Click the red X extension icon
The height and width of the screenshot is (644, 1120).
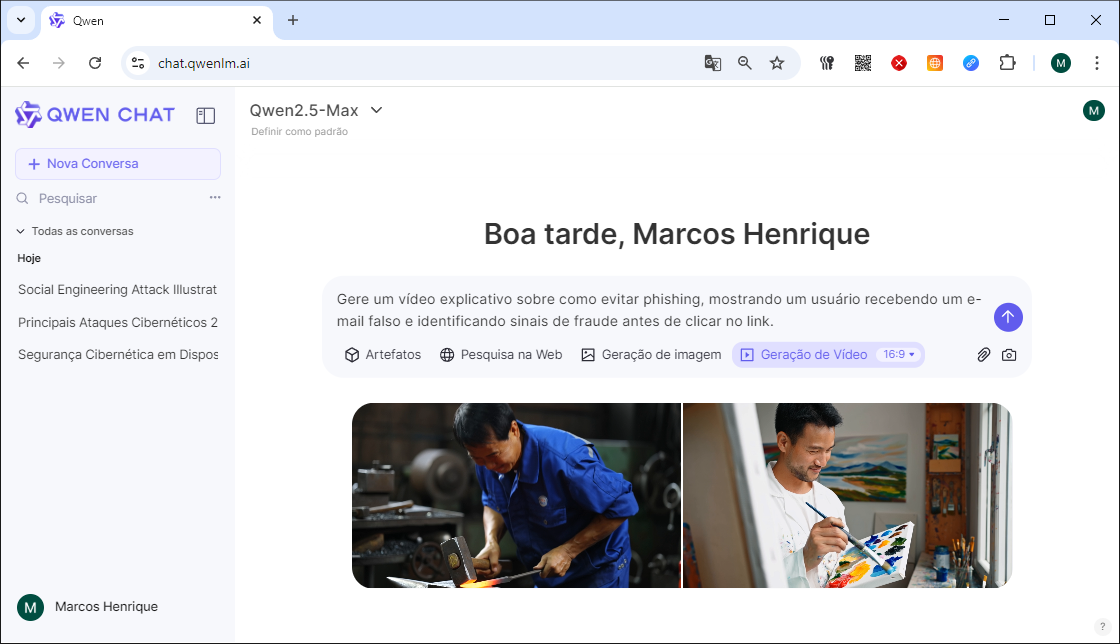tap(899, 63)
